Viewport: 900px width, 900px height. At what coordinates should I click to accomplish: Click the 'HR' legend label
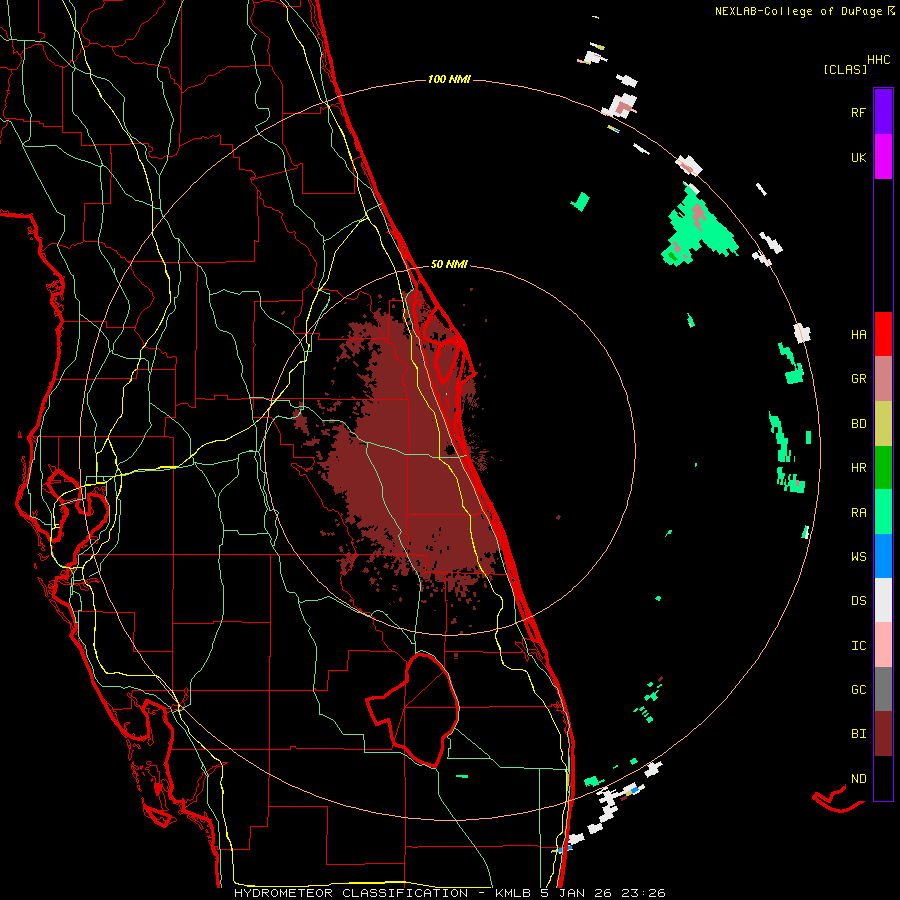pos(858,468)
